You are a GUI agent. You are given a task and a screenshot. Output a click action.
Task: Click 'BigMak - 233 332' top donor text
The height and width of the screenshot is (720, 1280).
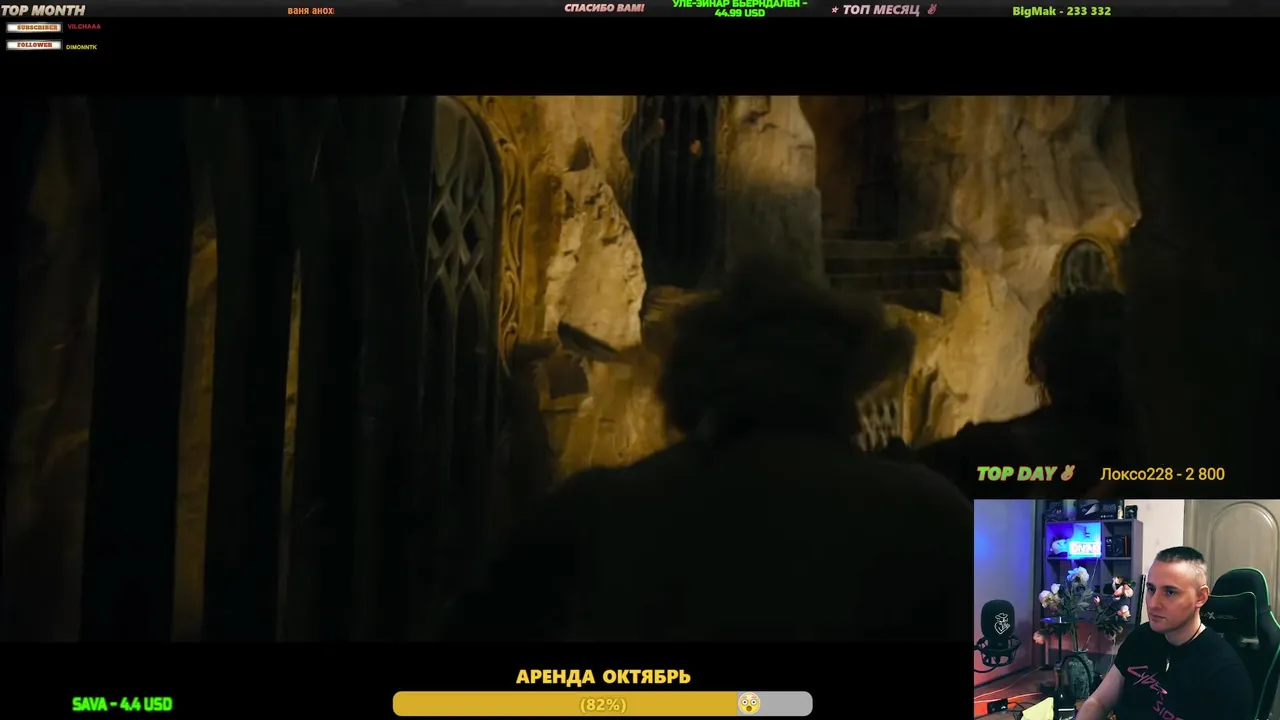[1061, 11]
